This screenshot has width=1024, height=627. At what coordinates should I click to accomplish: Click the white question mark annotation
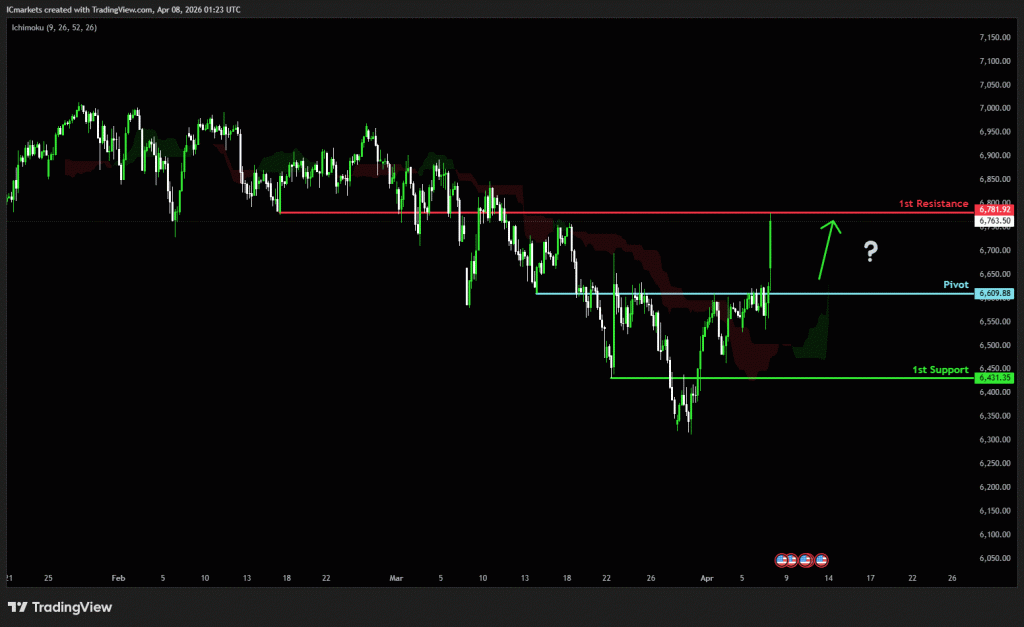coord(871,252)
